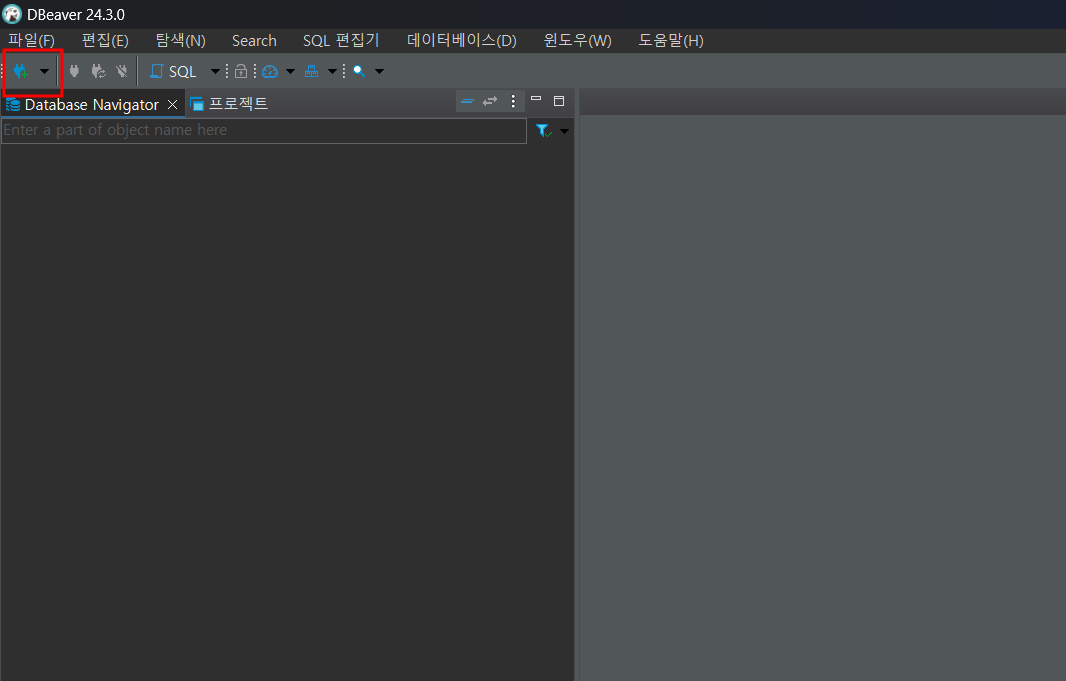Expand the dashboard gauge dropdown arrow

(x=290, y=71)
